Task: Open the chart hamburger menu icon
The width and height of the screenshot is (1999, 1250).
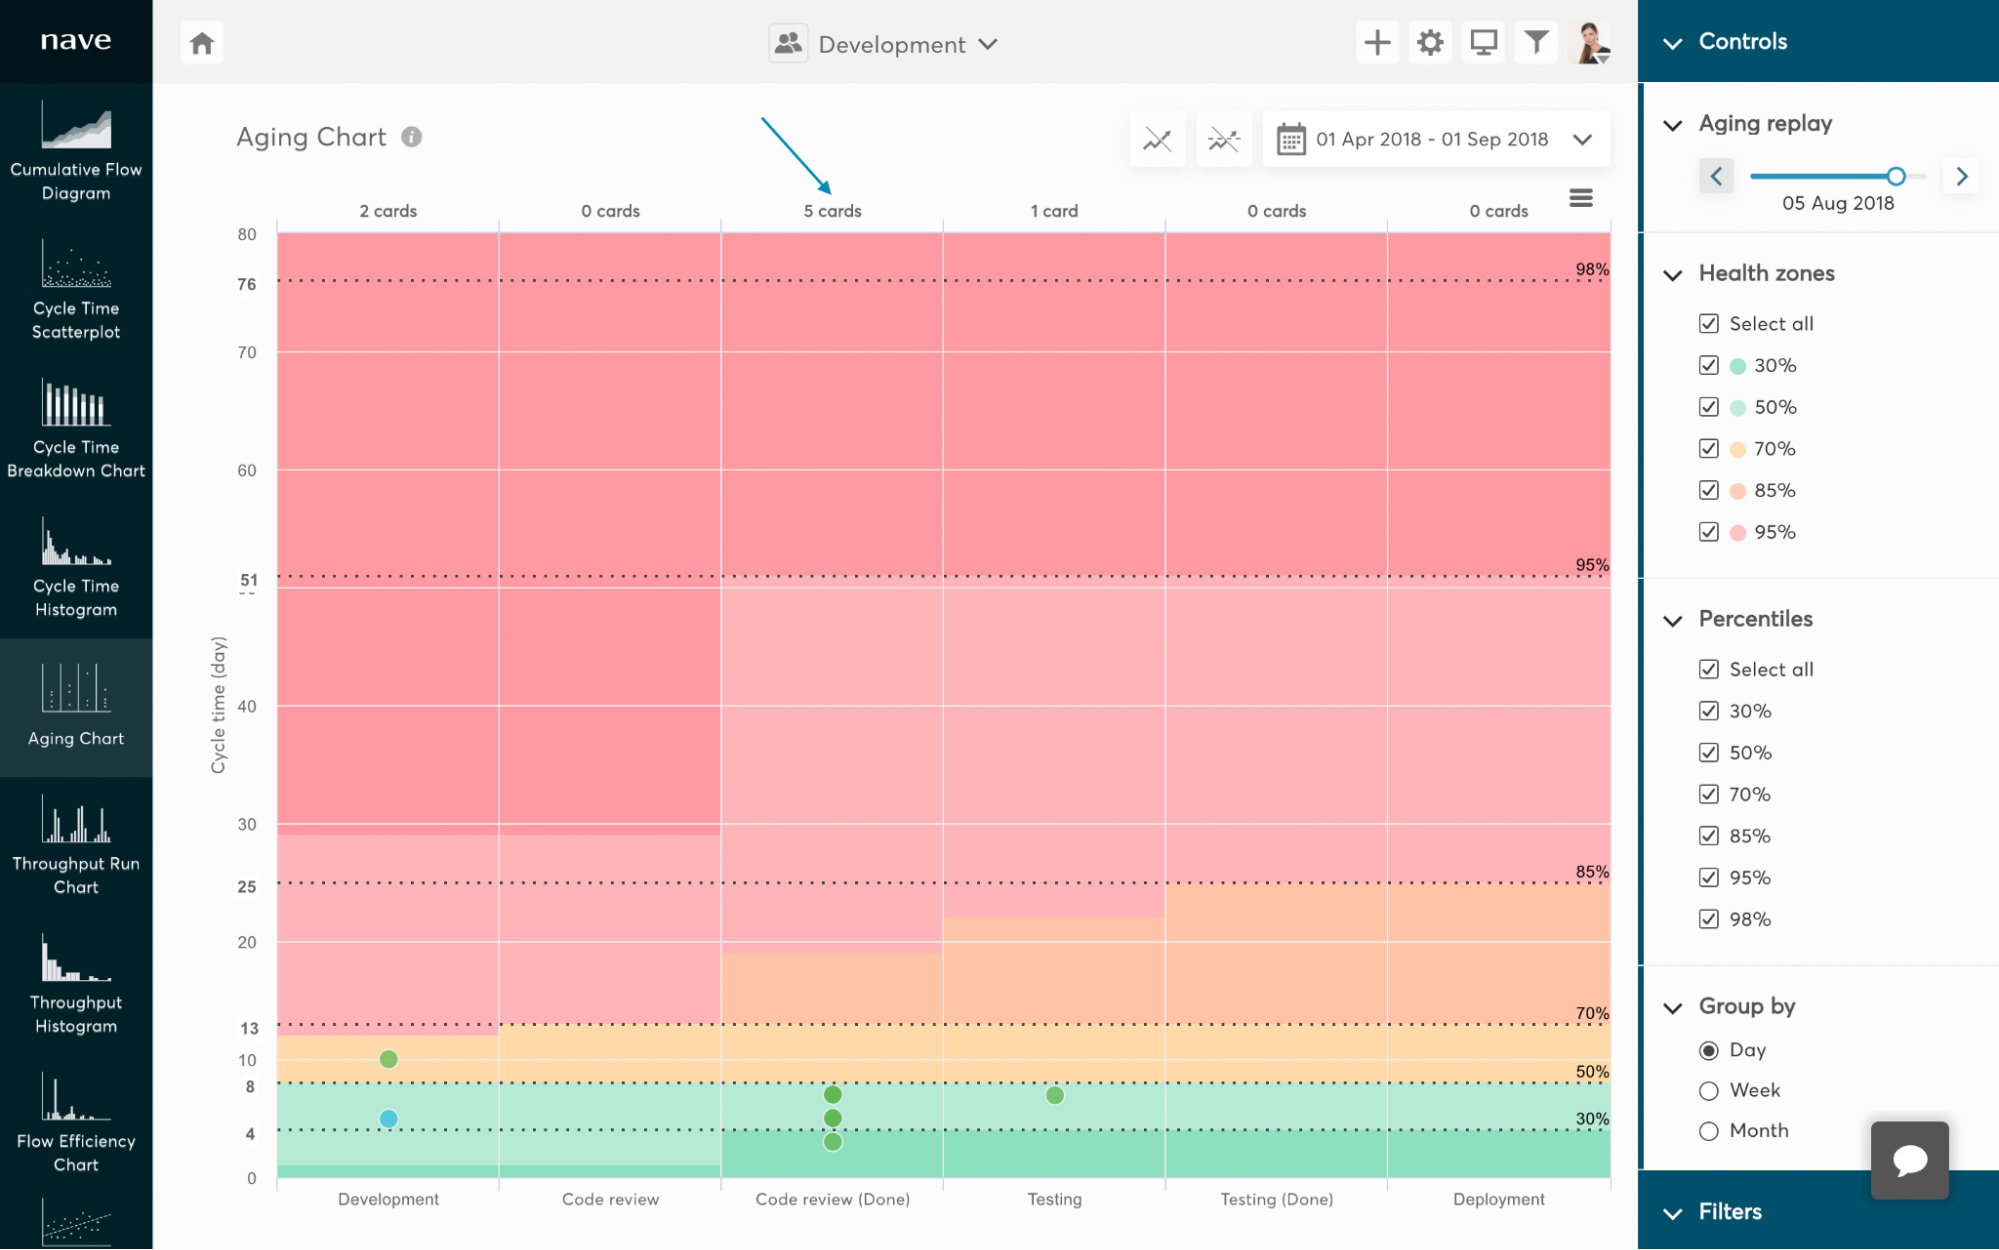Action: click(x=1581, y=198)
